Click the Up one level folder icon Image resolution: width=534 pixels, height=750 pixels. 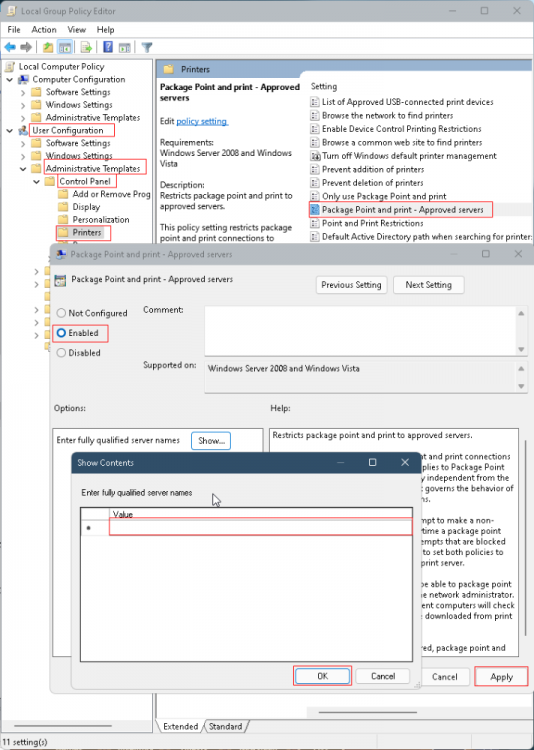(x=48, y=47)
